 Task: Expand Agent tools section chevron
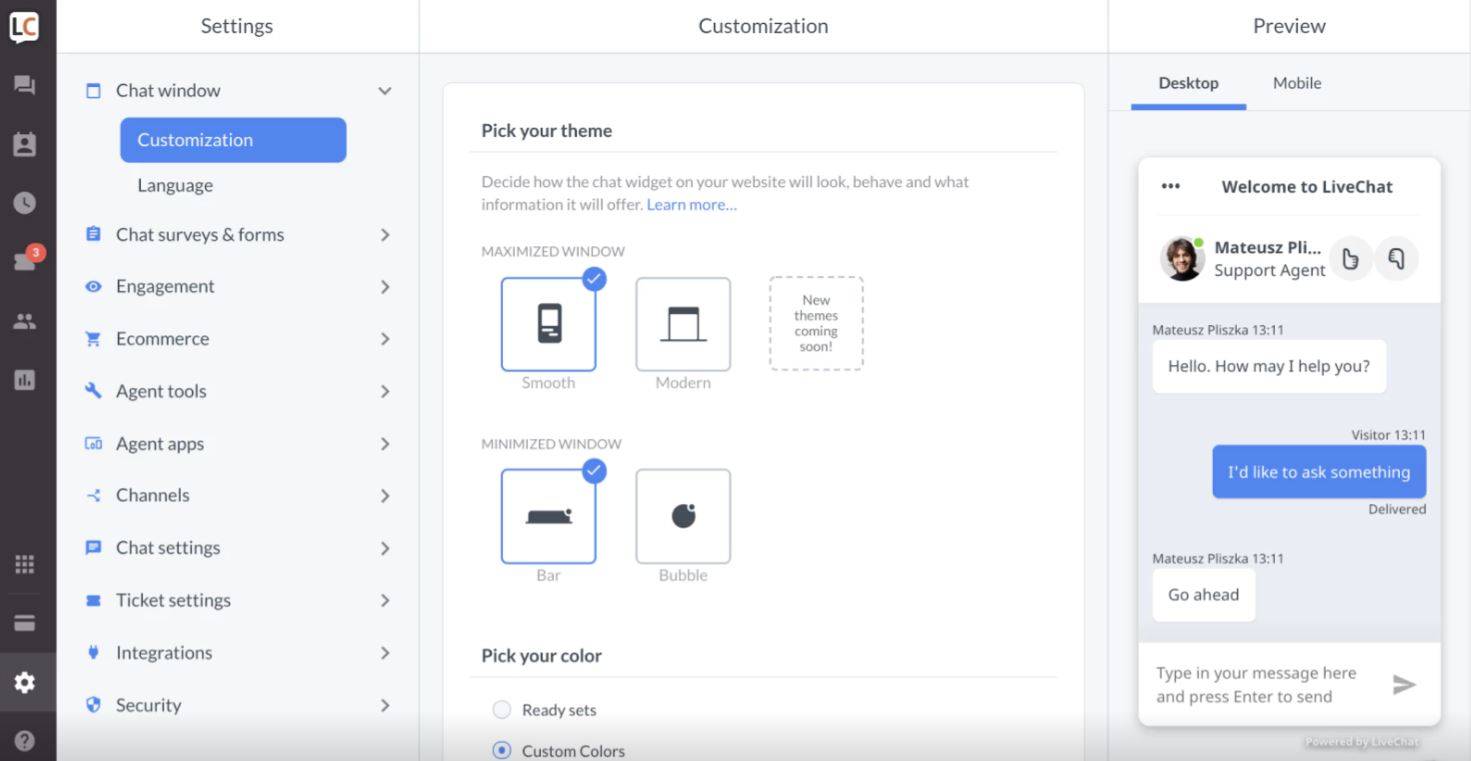tap(385, 392)
